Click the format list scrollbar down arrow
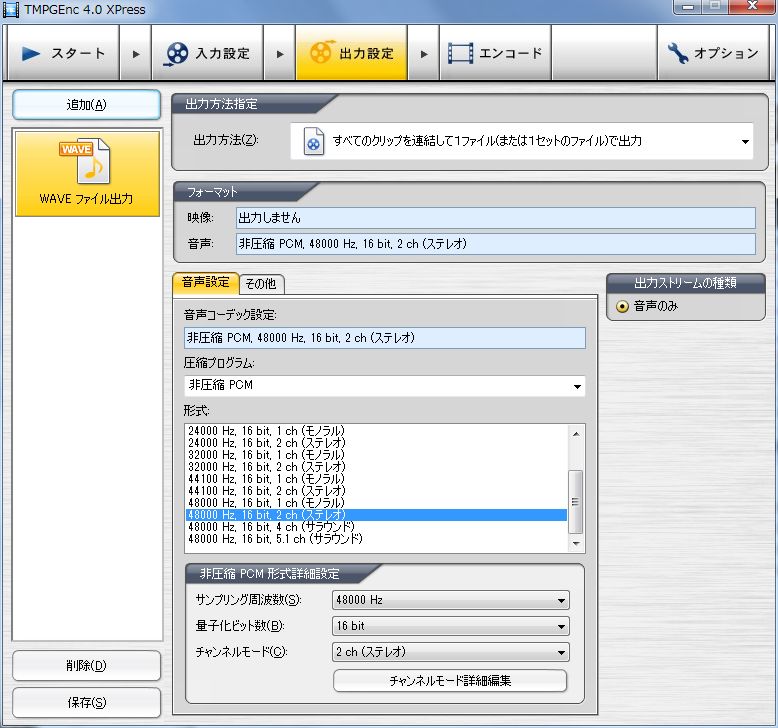Image resolution: width=778 pixels, height=728 pixels. 576,543
